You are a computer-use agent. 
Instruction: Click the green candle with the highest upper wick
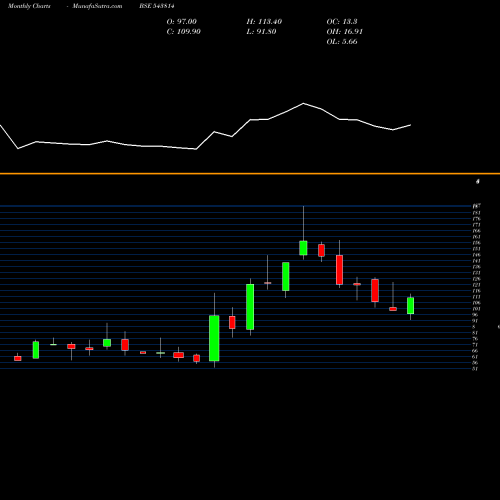click(x=303, y=248)
